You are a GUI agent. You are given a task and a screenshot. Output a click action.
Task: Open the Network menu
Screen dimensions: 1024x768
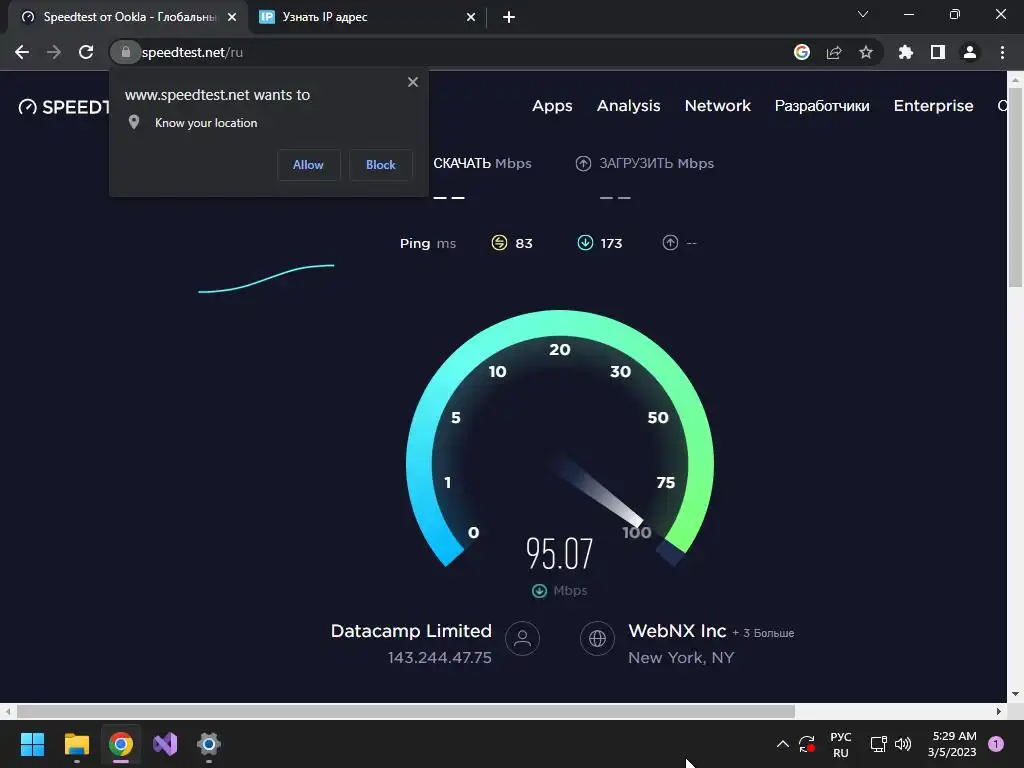(x=718, y=106)
